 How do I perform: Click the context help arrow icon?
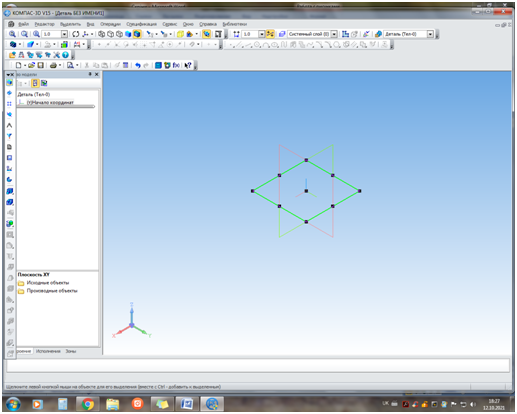(x=188, y=65)
